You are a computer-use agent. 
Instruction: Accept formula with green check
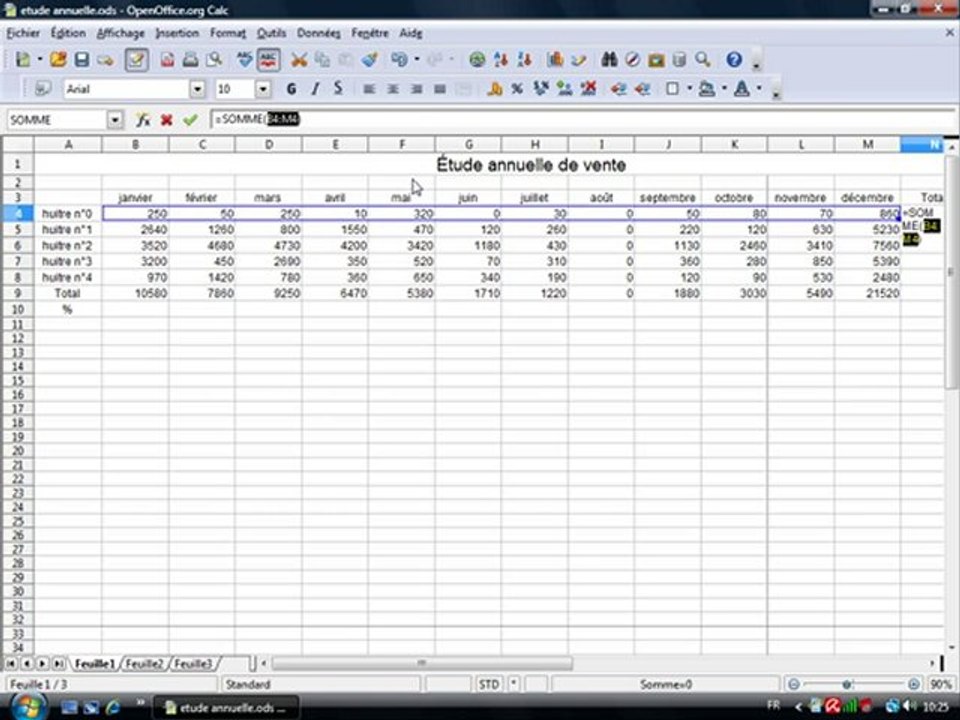190,119
